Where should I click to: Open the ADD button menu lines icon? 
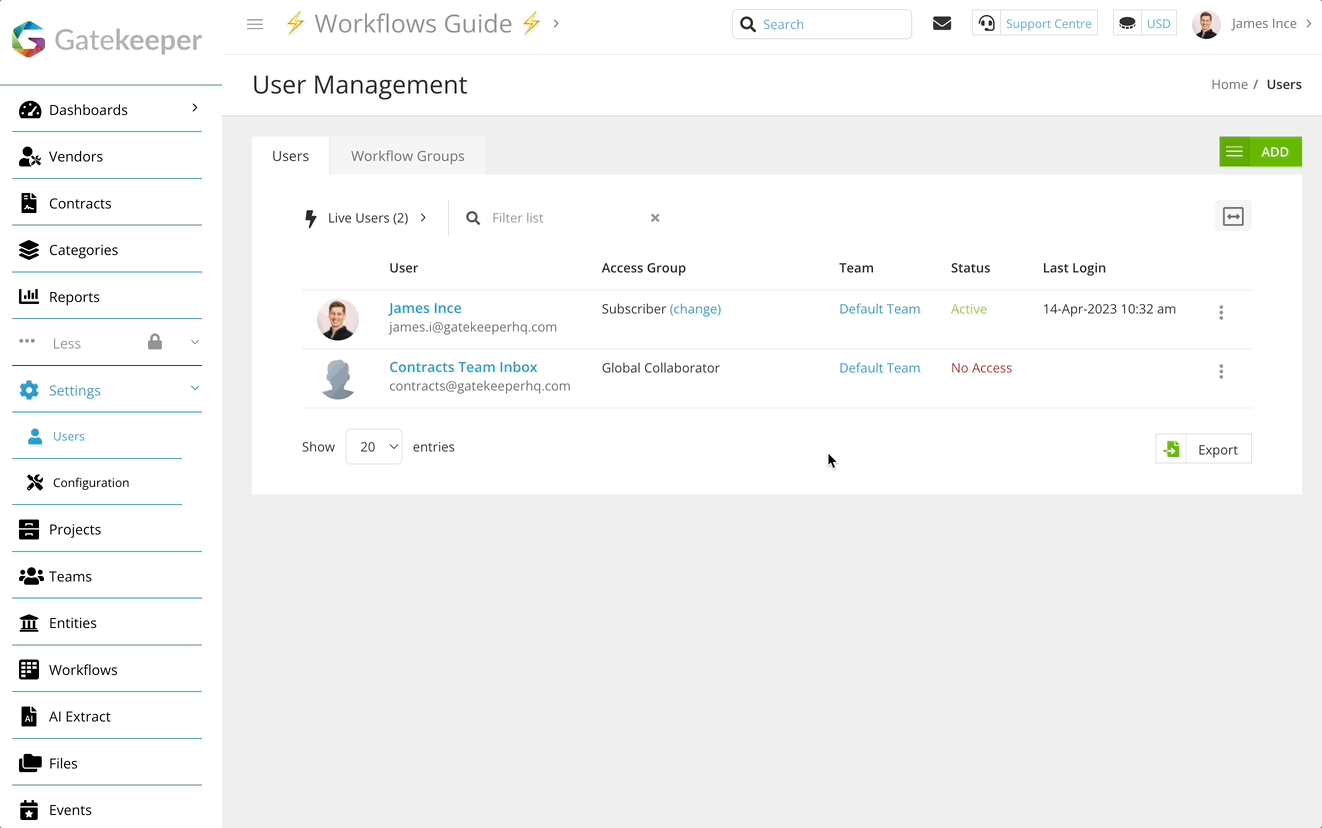[1235, 152]
